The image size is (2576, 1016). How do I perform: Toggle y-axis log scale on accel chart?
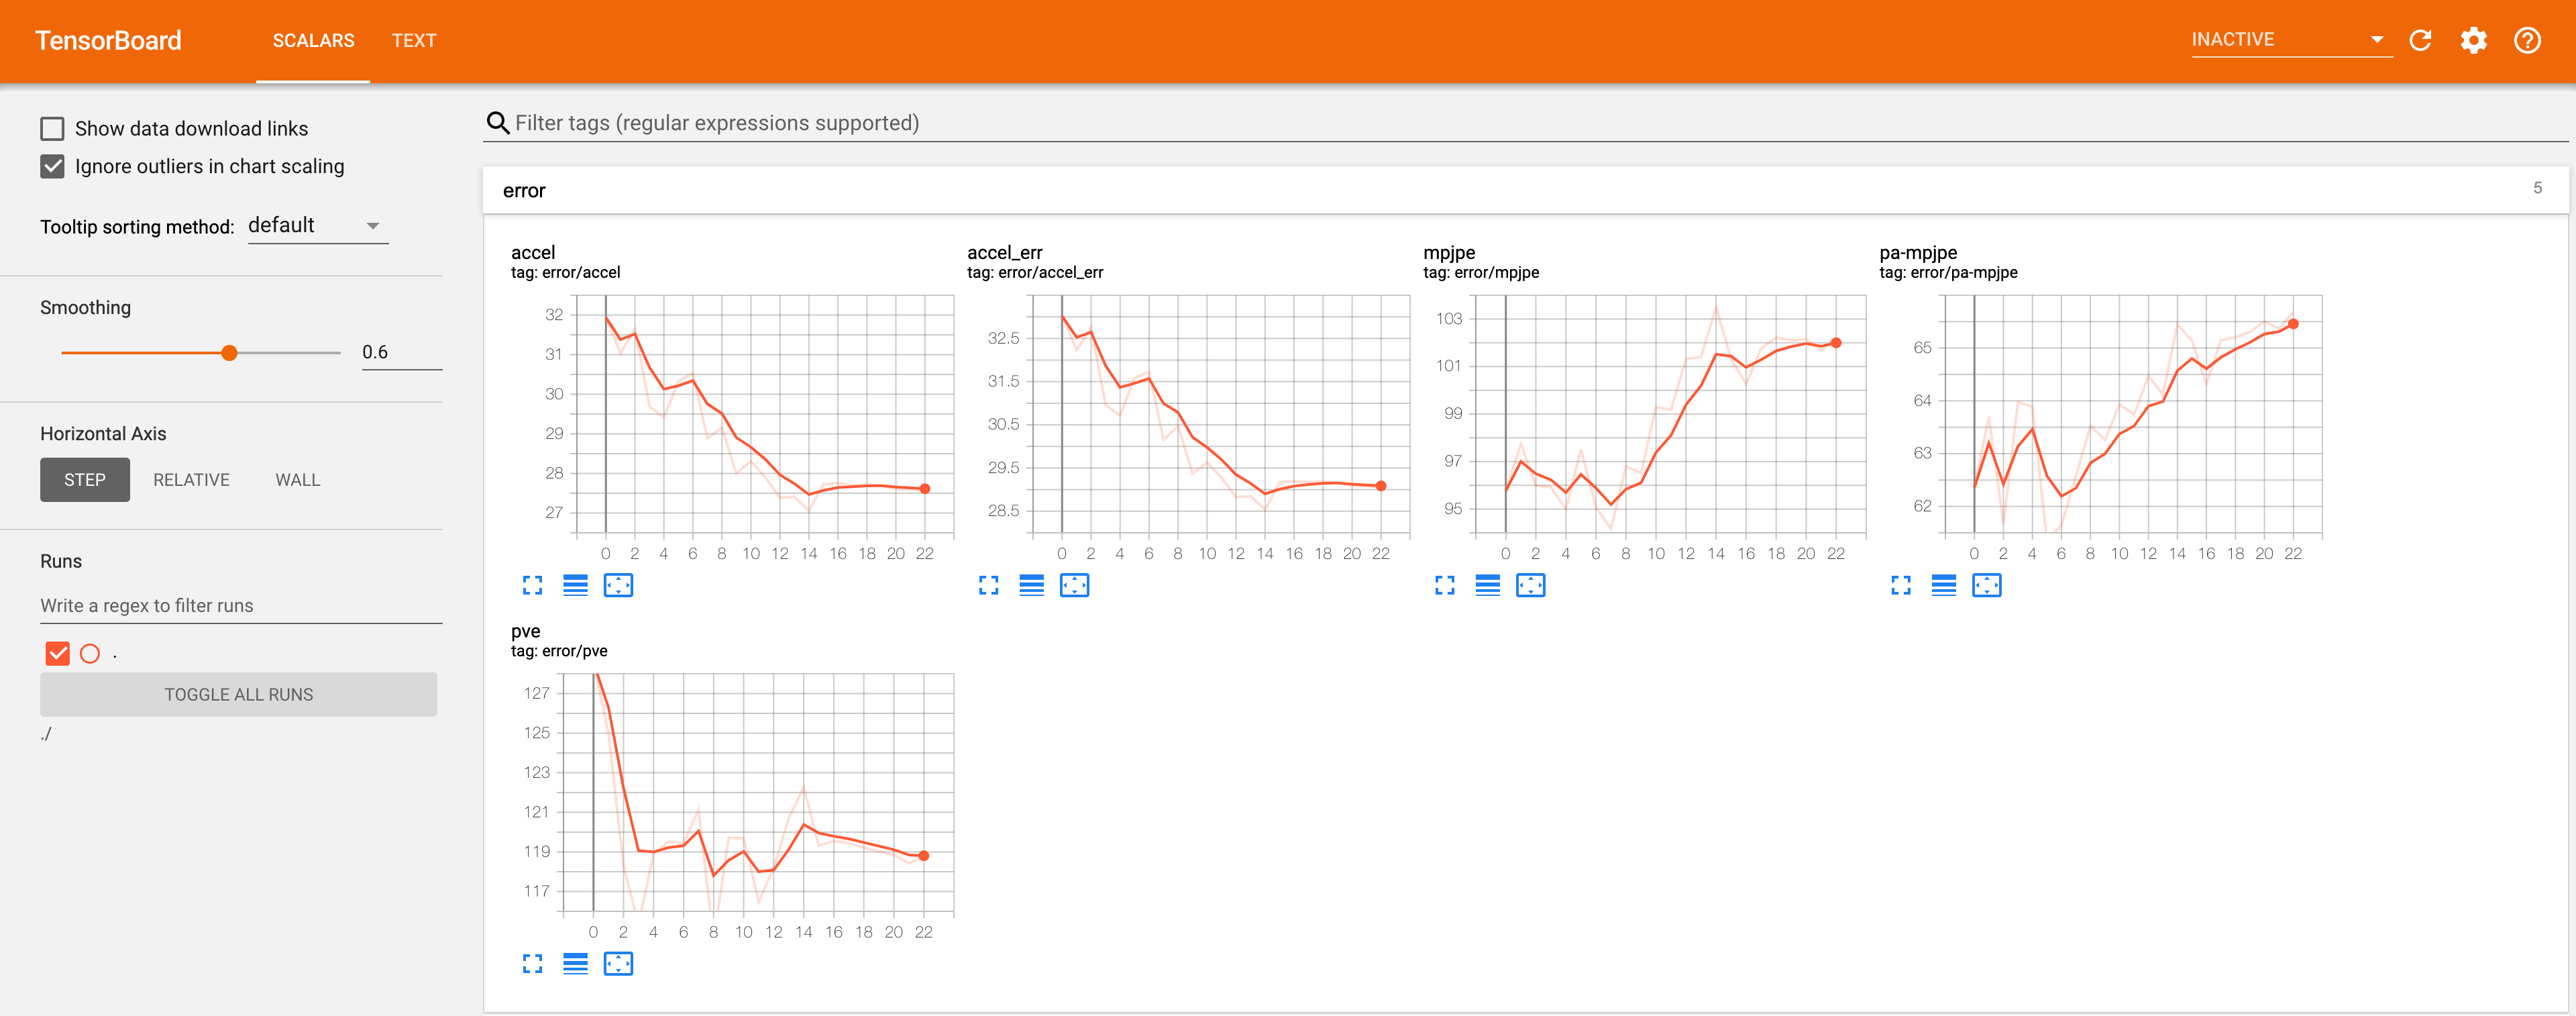point(575,585)
